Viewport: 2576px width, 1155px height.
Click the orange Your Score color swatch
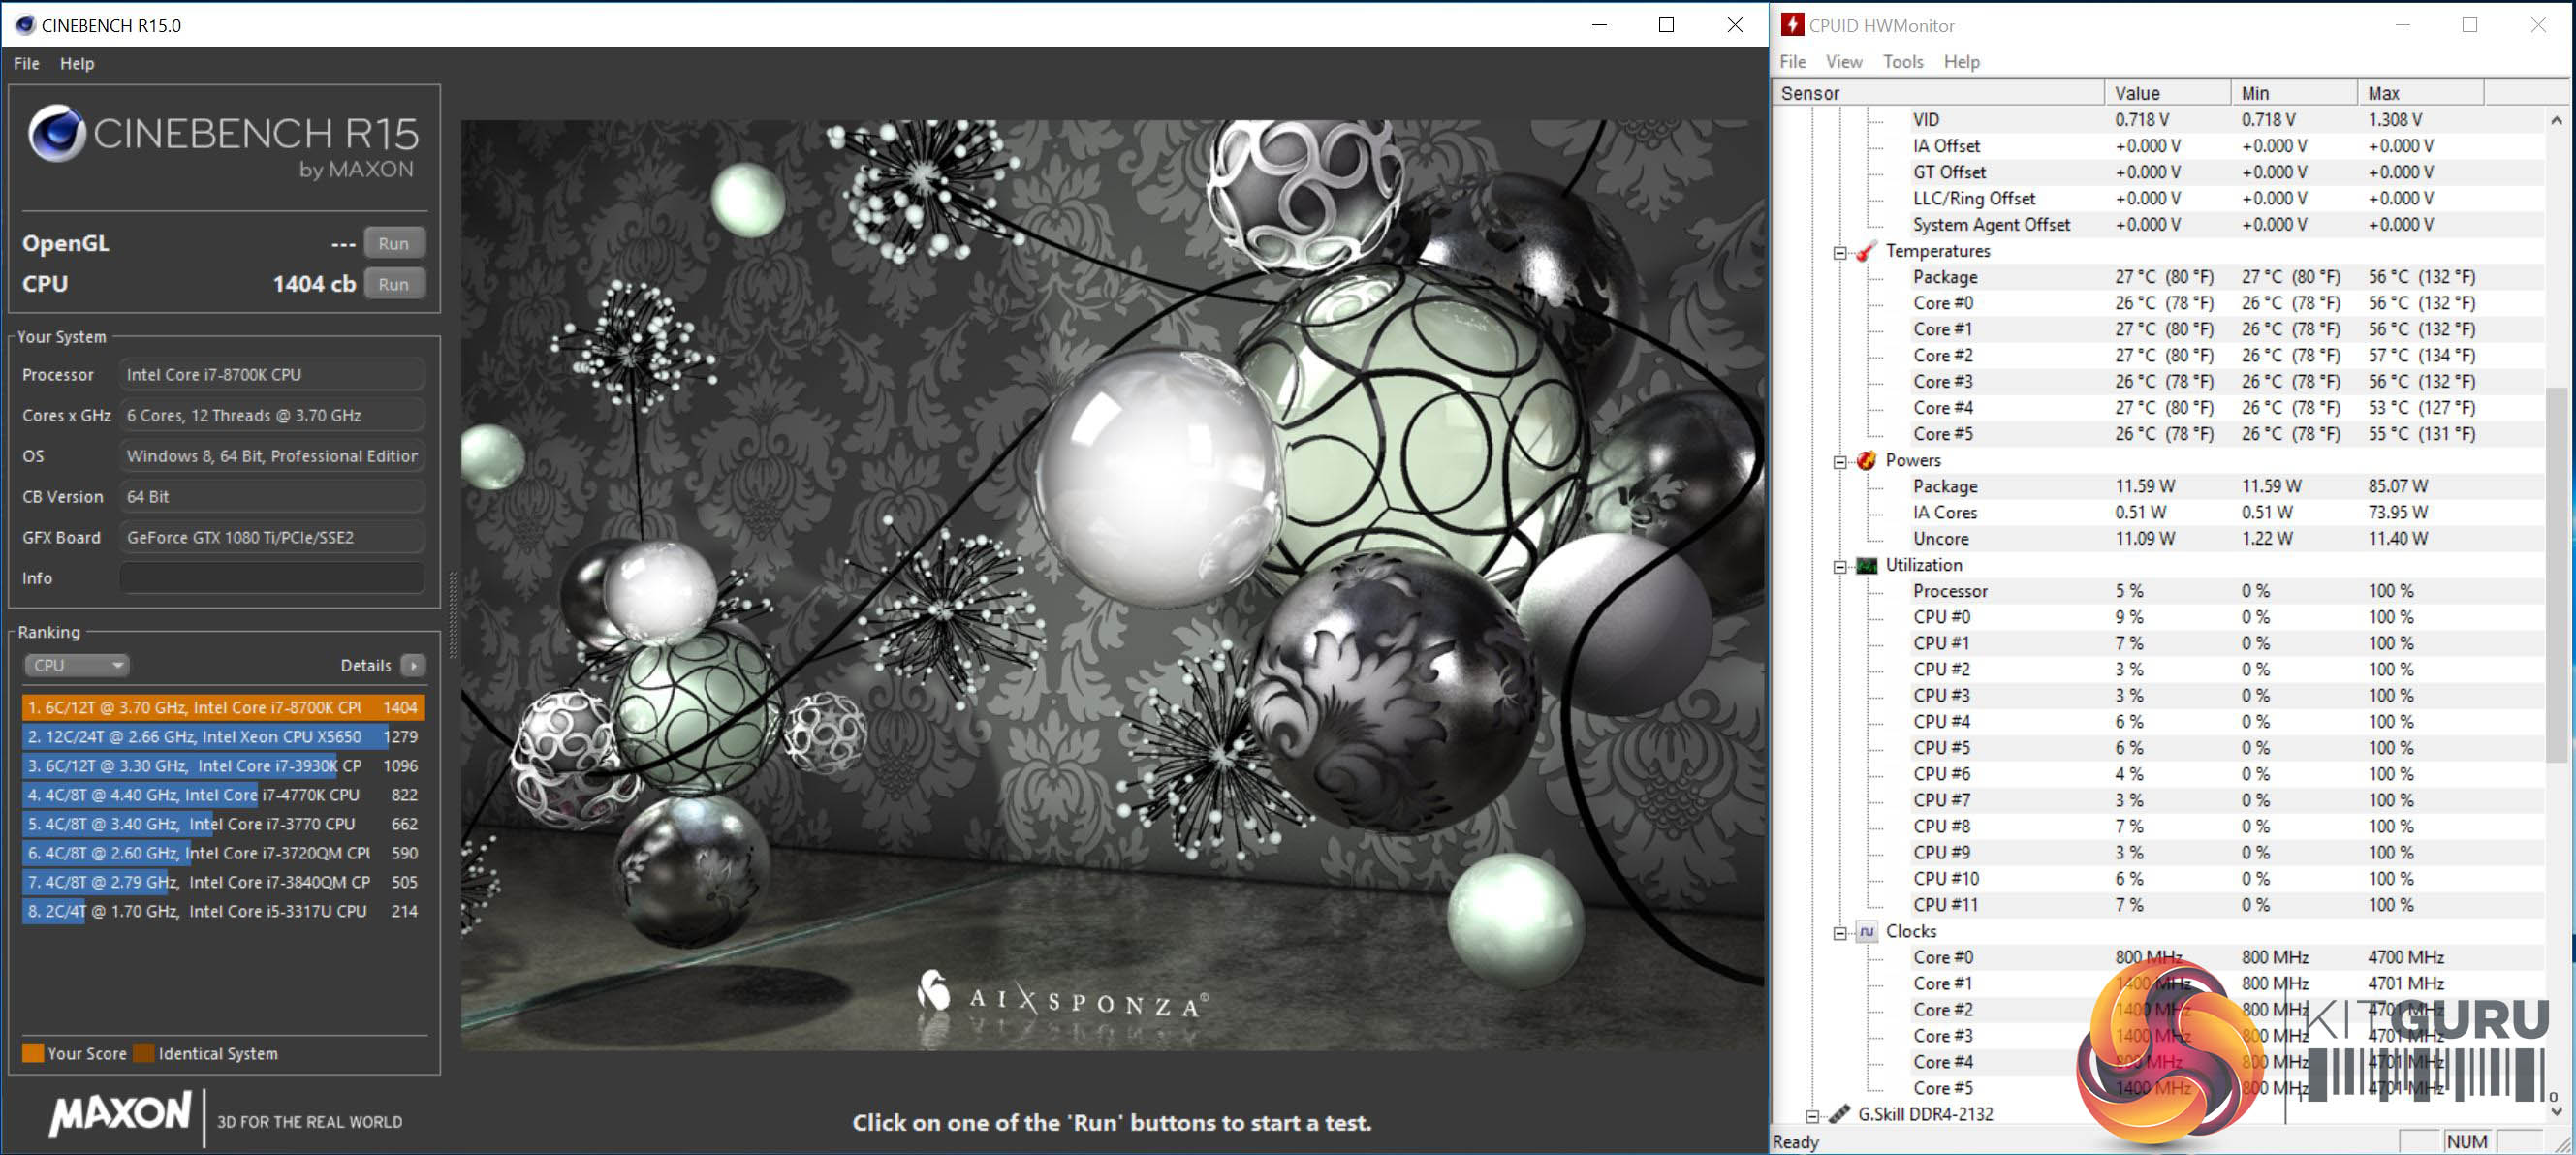point(33,1053)
